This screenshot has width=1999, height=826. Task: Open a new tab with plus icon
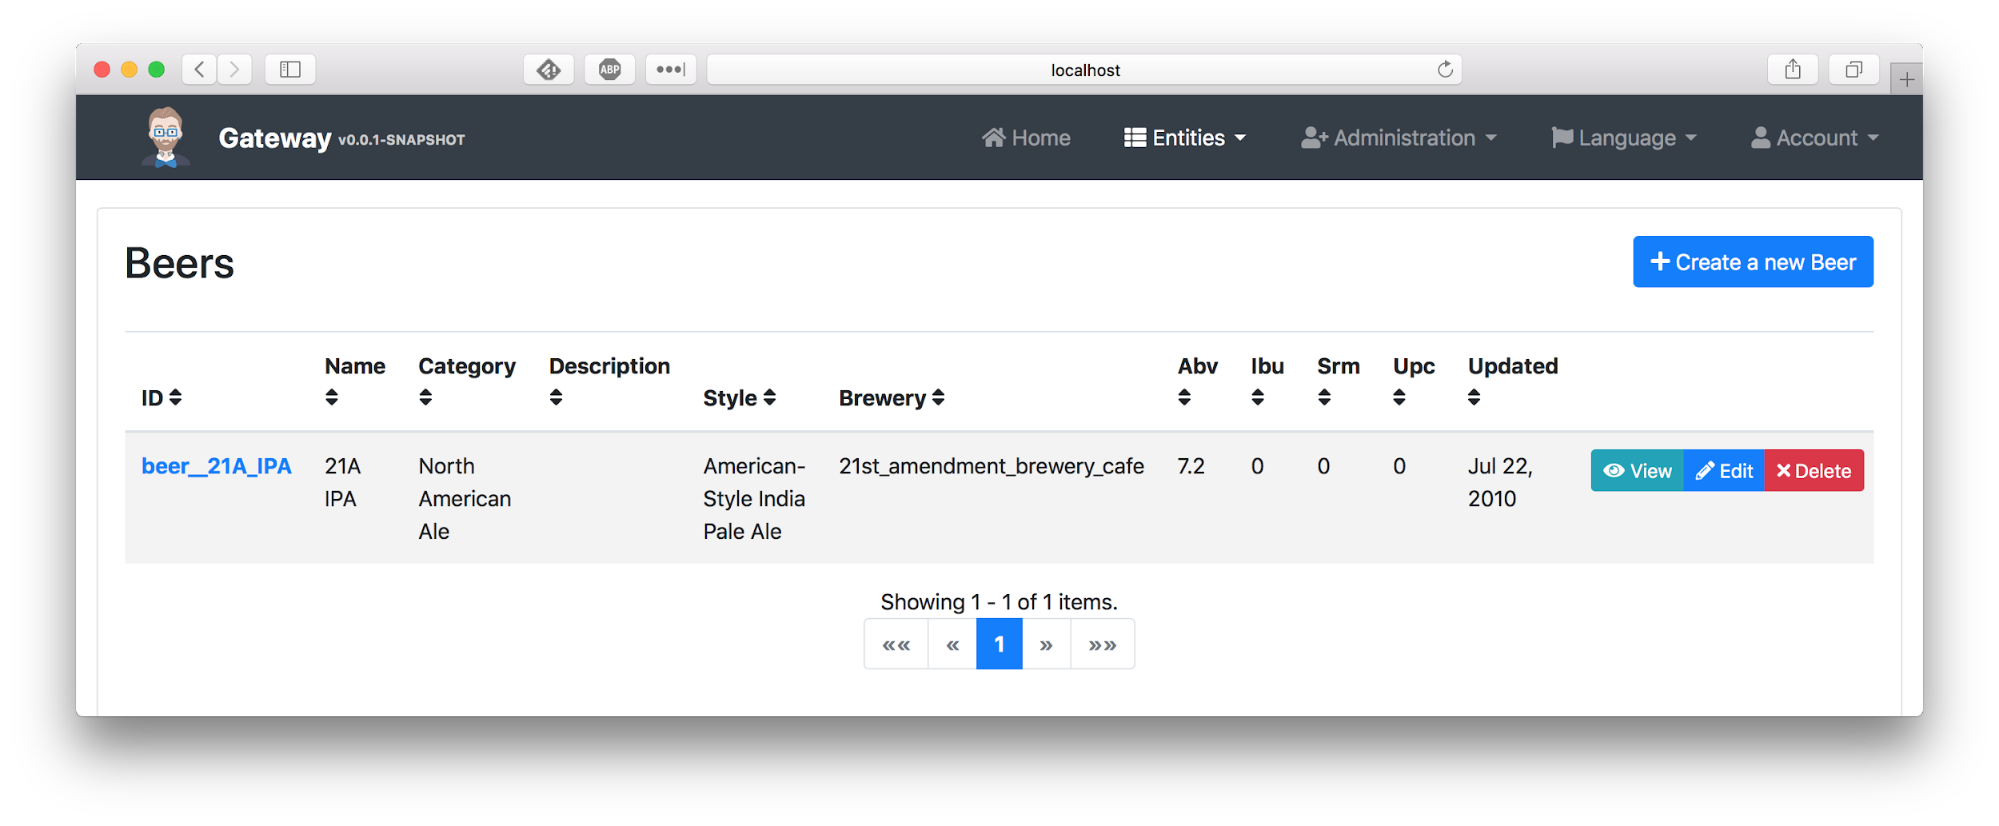click(x=1906, y=79)
